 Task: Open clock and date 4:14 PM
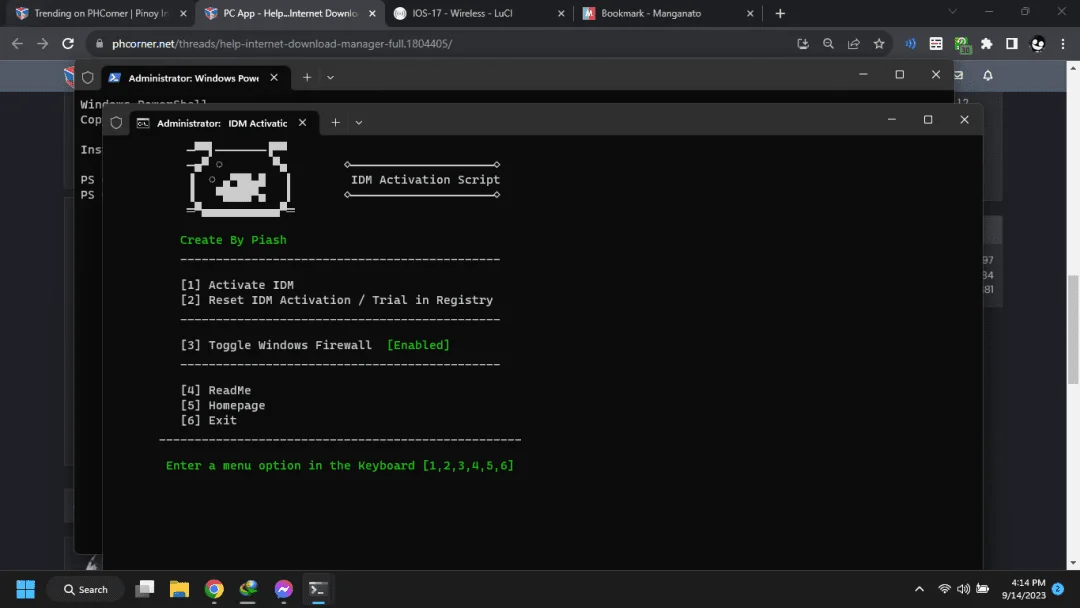click(x=1024, y=589)
